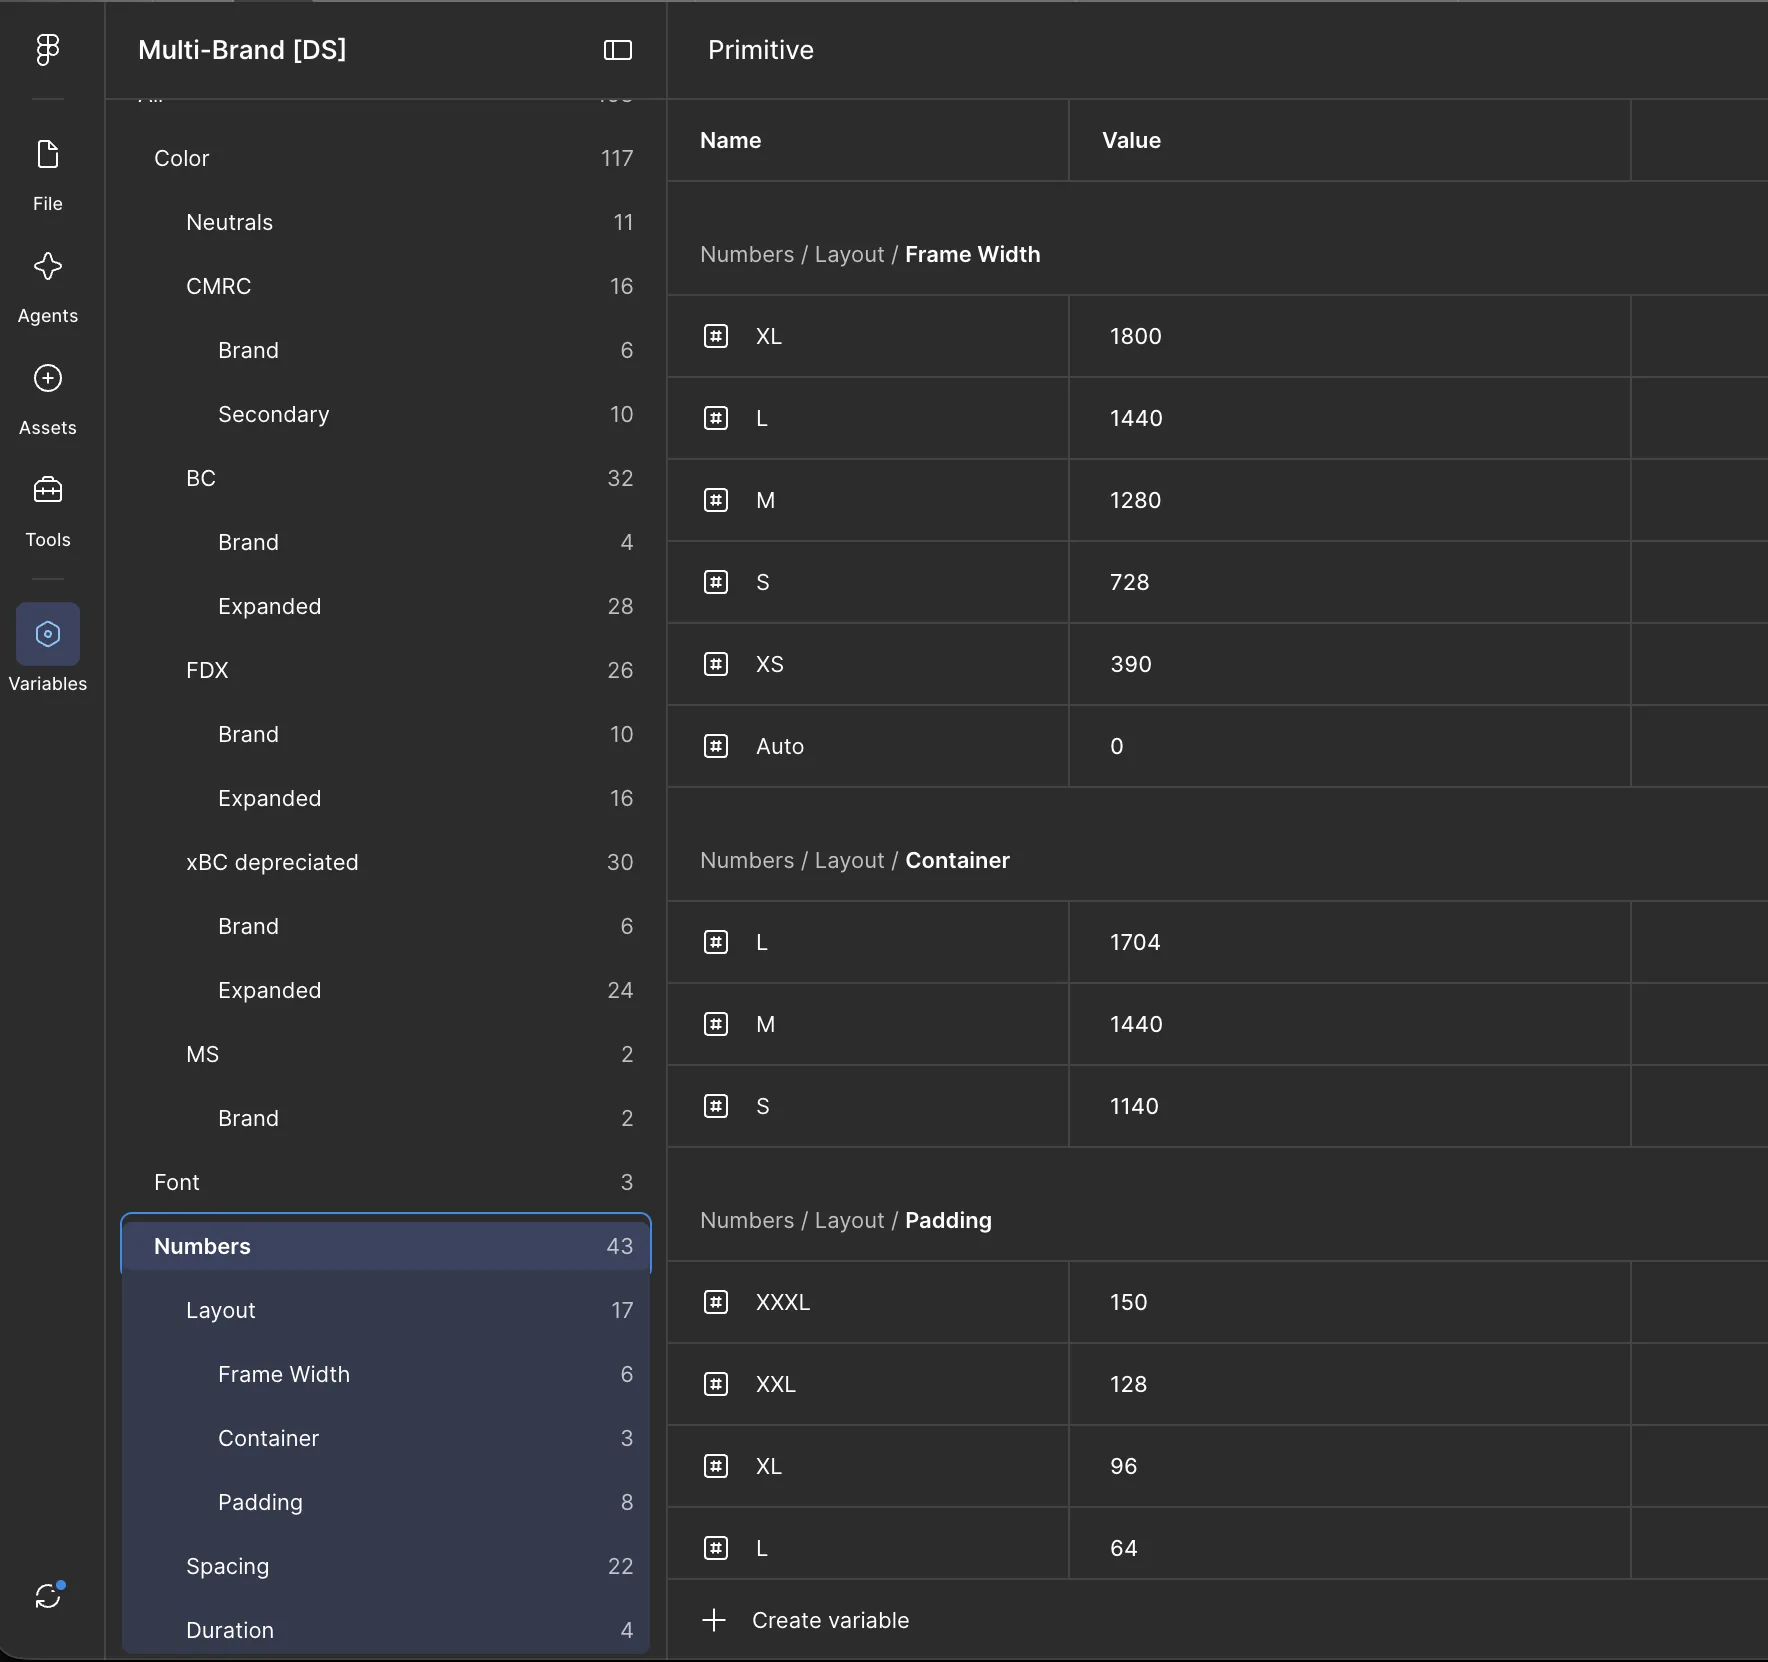Click number icon of Auto variable
1768x1662 pixels.
[x=716, y=746]
